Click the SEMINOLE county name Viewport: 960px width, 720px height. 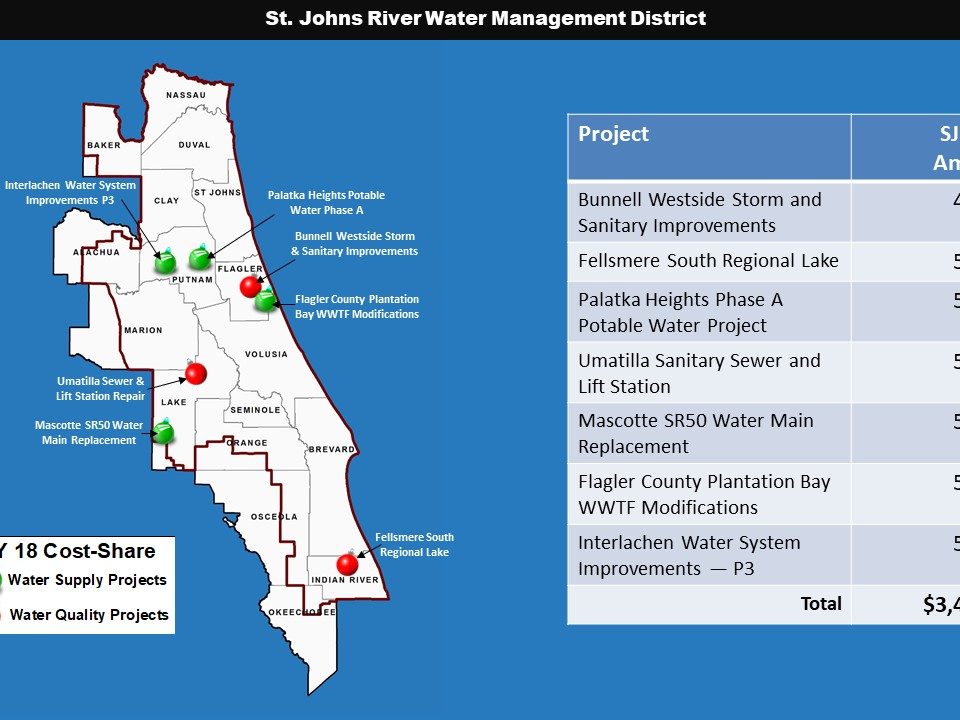[x=255, y=410]
